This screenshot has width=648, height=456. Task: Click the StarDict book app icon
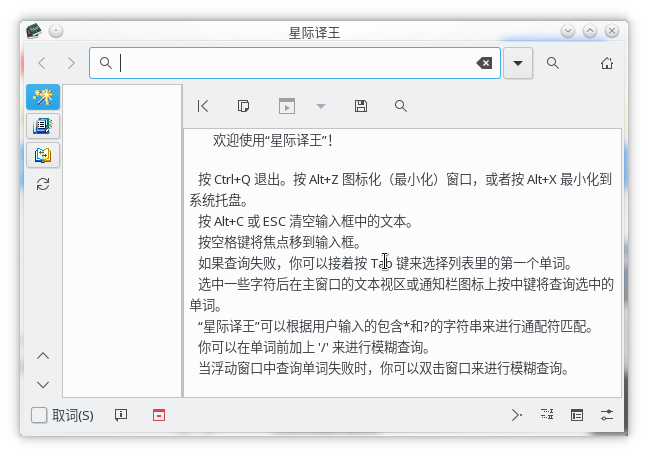33,31
